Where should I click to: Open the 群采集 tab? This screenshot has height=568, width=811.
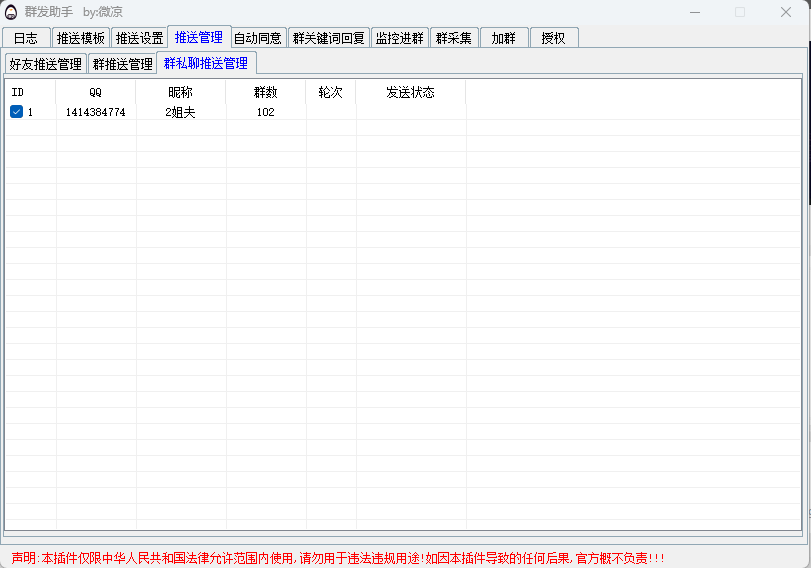tap(454, 38)
